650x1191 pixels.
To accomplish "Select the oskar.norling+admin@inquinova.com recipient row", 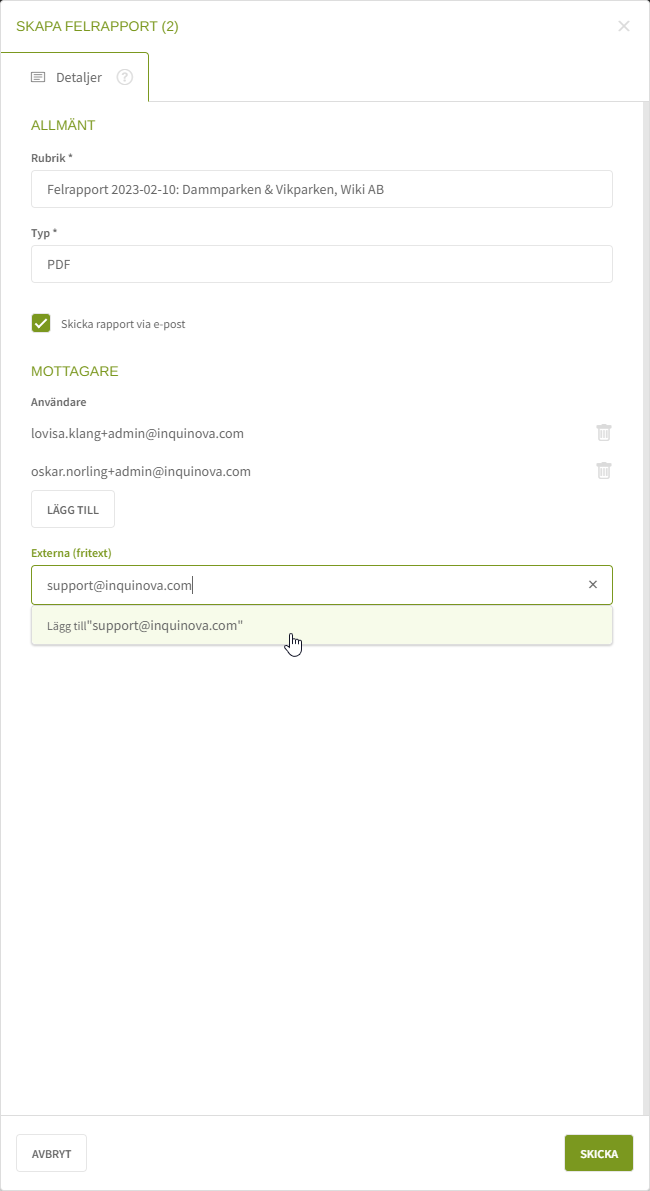I will [x=141, y=471].
